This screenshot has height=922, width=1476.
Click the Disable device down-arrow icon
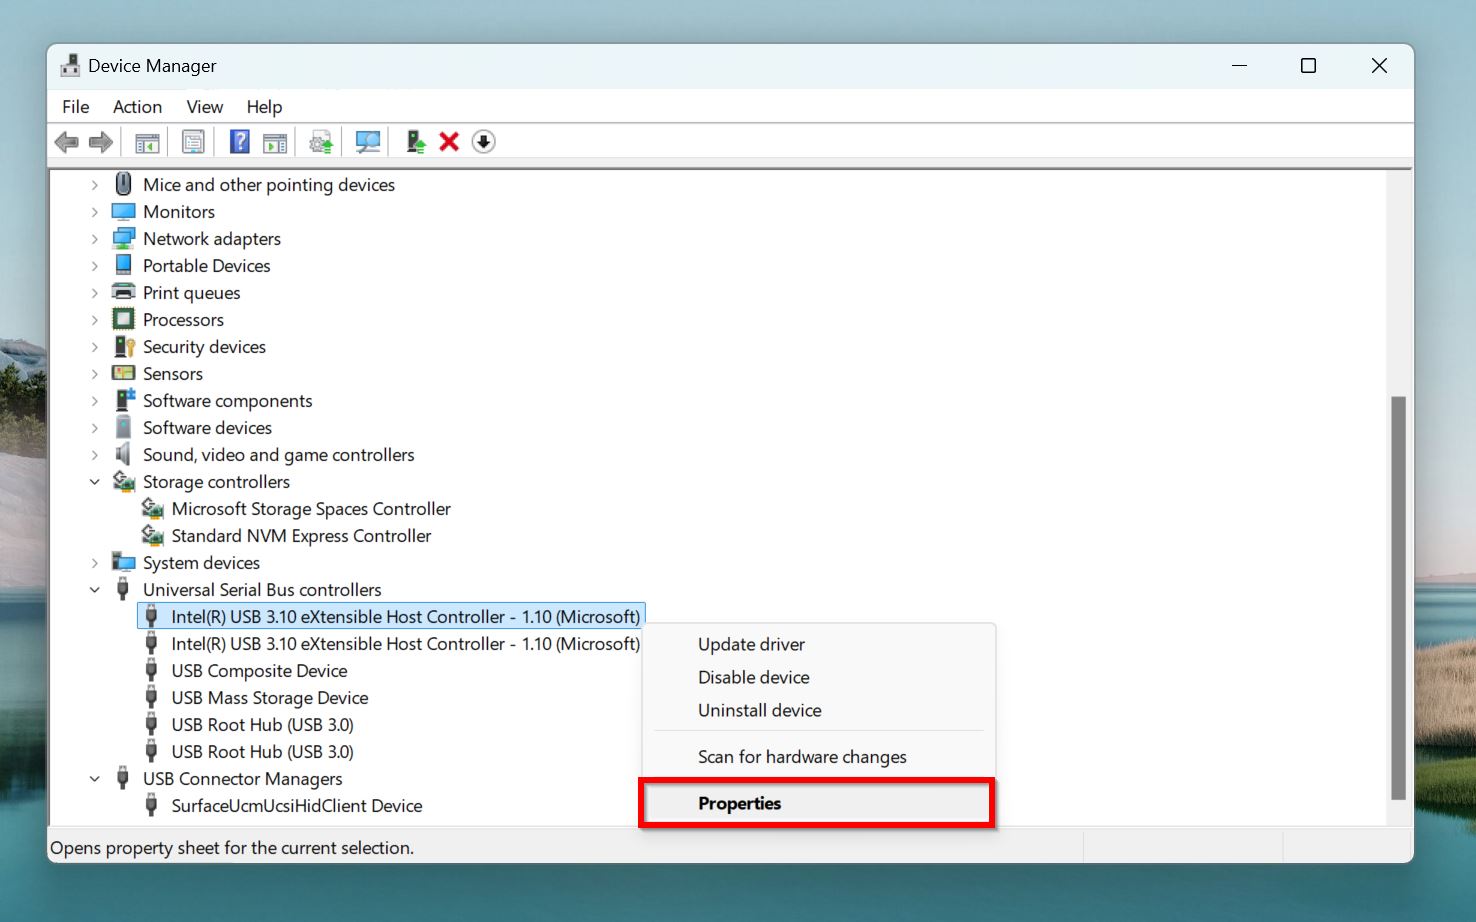coord(483,142)
